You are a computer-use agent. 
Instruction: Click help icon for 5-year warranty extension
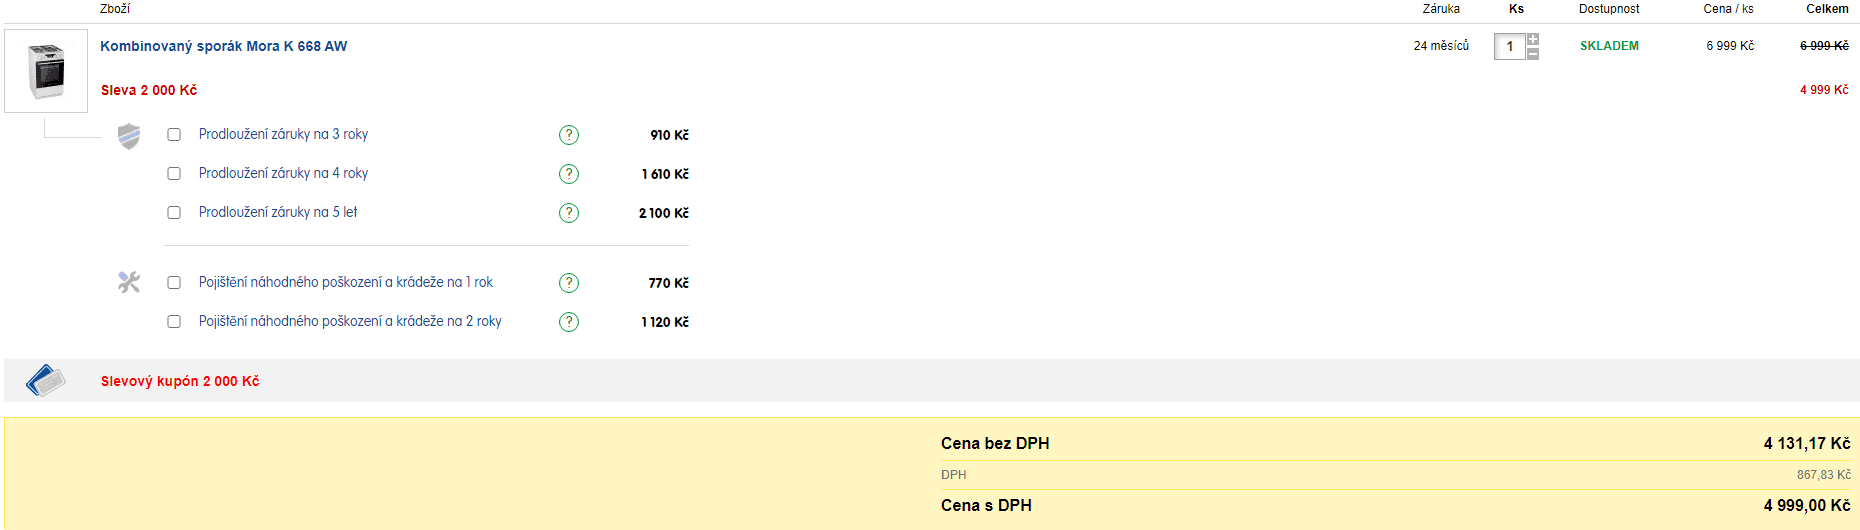tap(569, 213)
